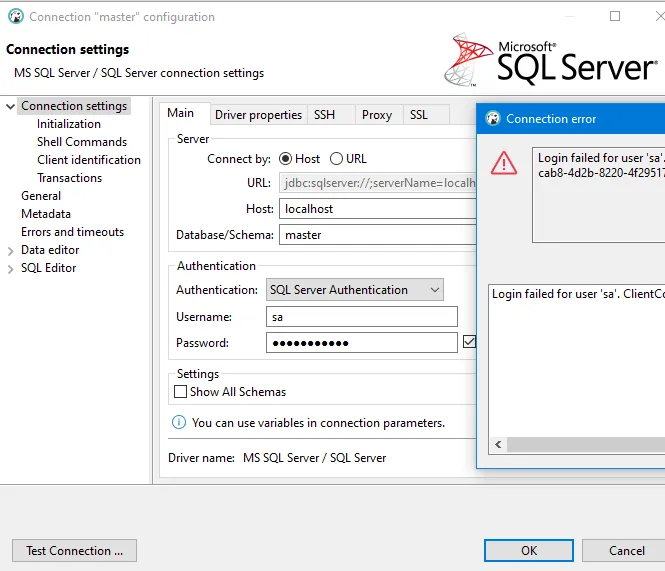Click the upper Login failed message box
Image resolution: width=665 pixels, height=571 pixels.
pyautogui.click(x=598, y=195)
